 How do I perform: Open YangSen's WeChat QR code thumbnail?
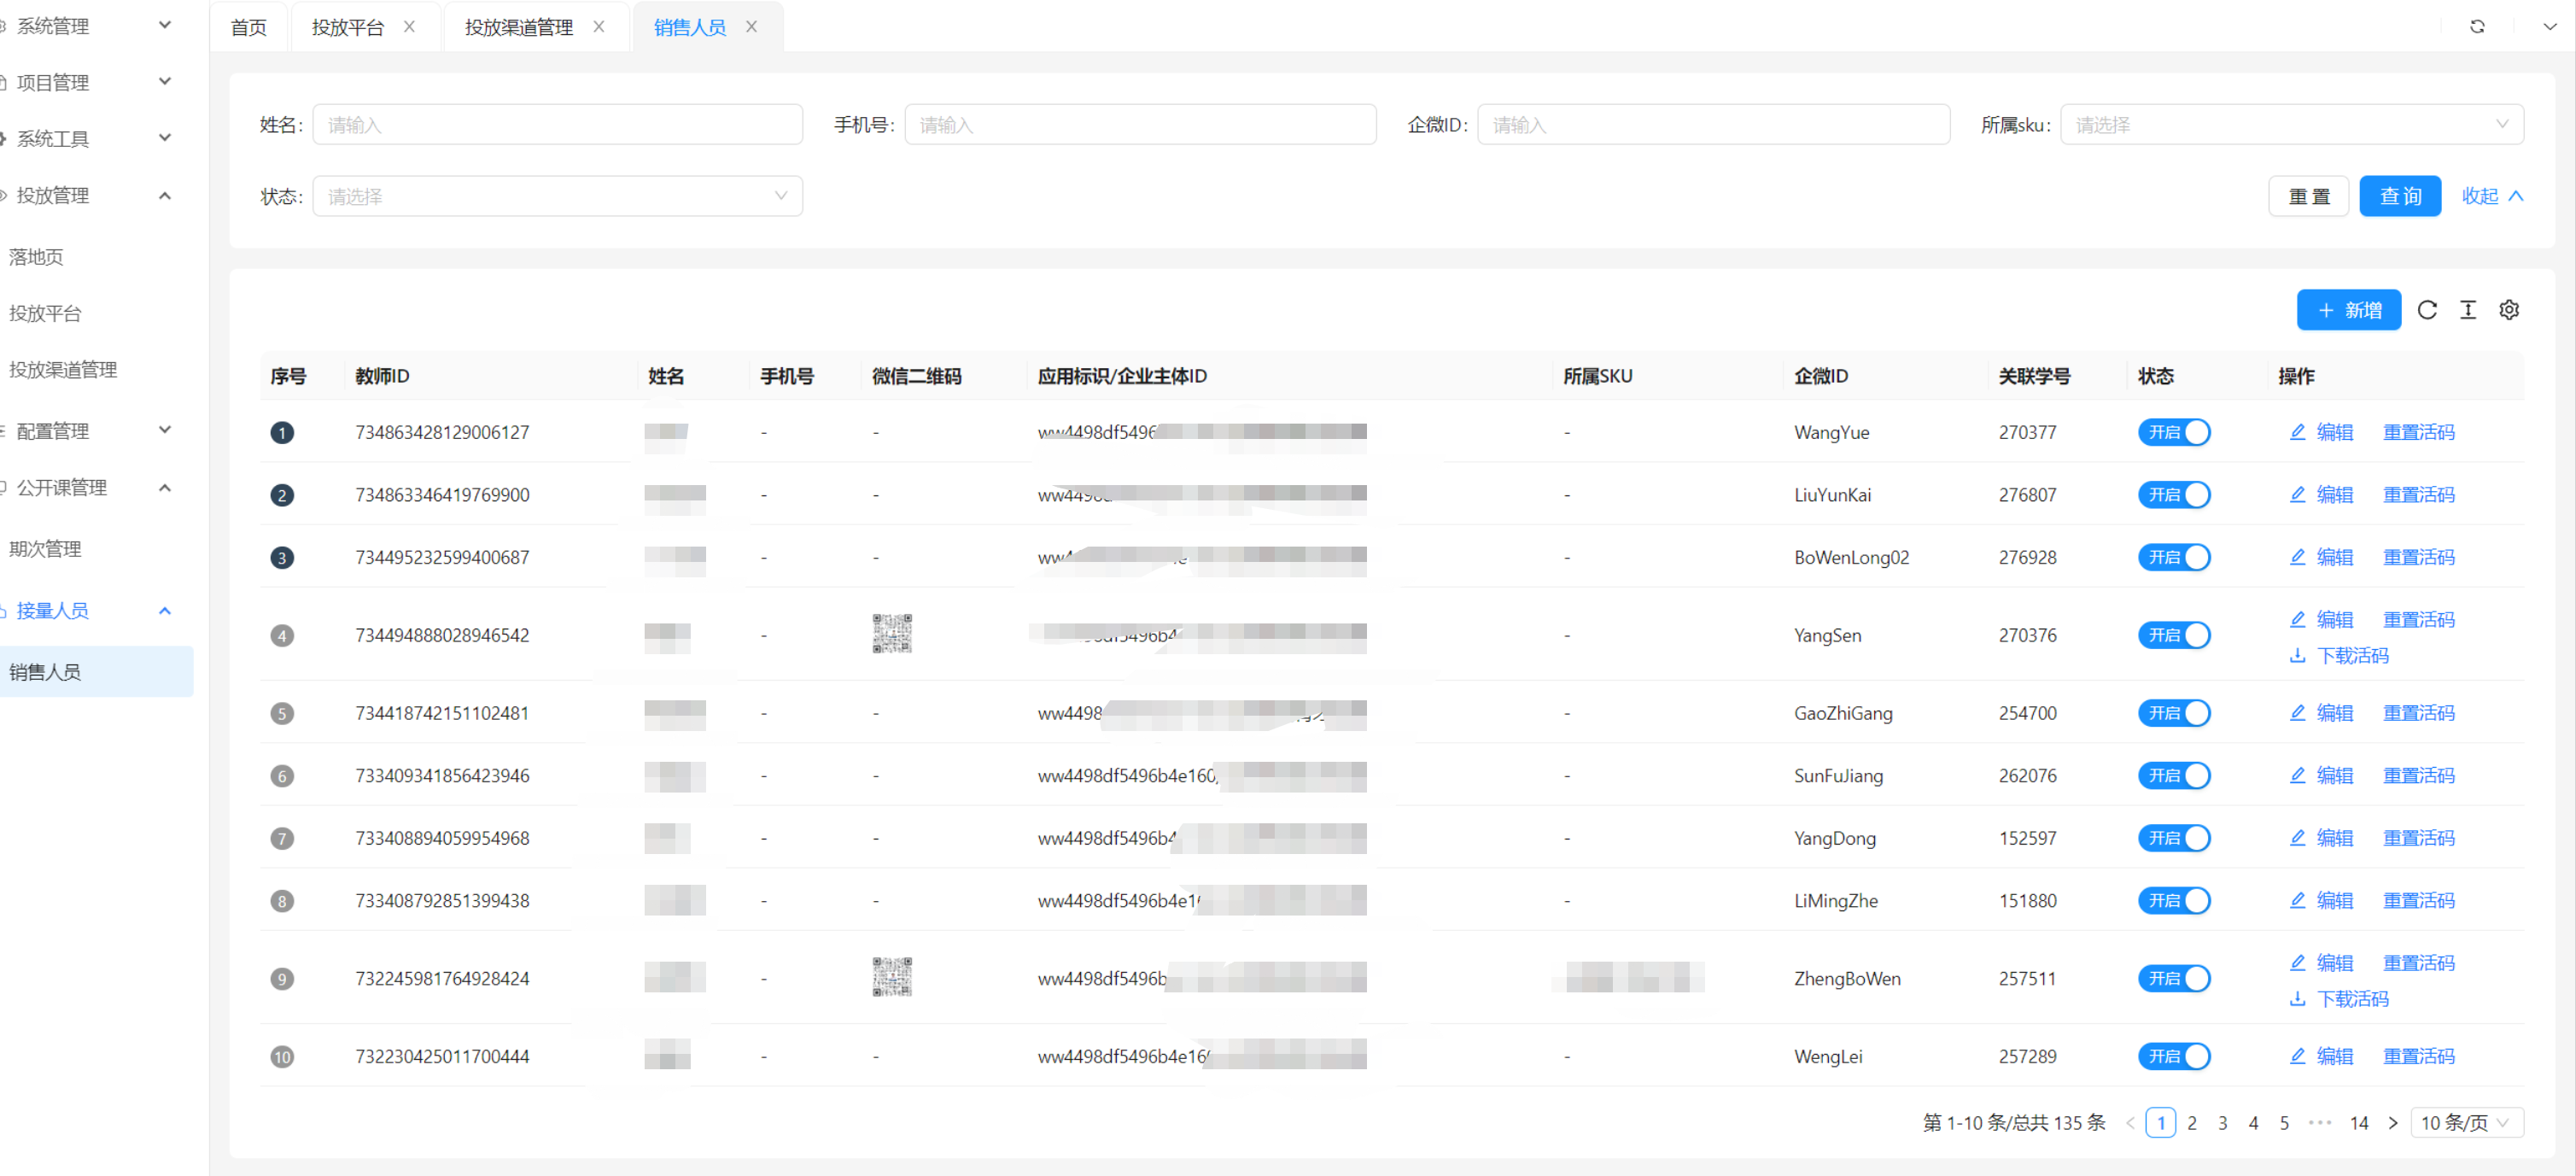892,634
